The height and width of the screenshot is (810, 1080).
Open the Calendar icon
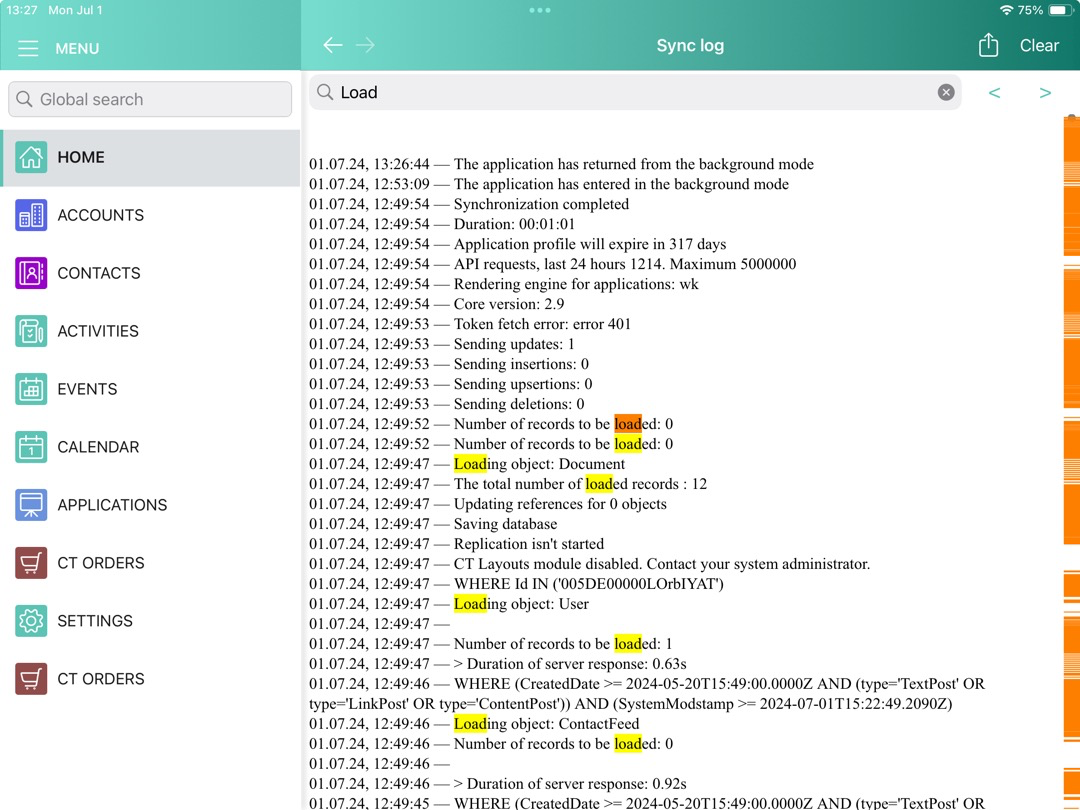click(30, 447)
